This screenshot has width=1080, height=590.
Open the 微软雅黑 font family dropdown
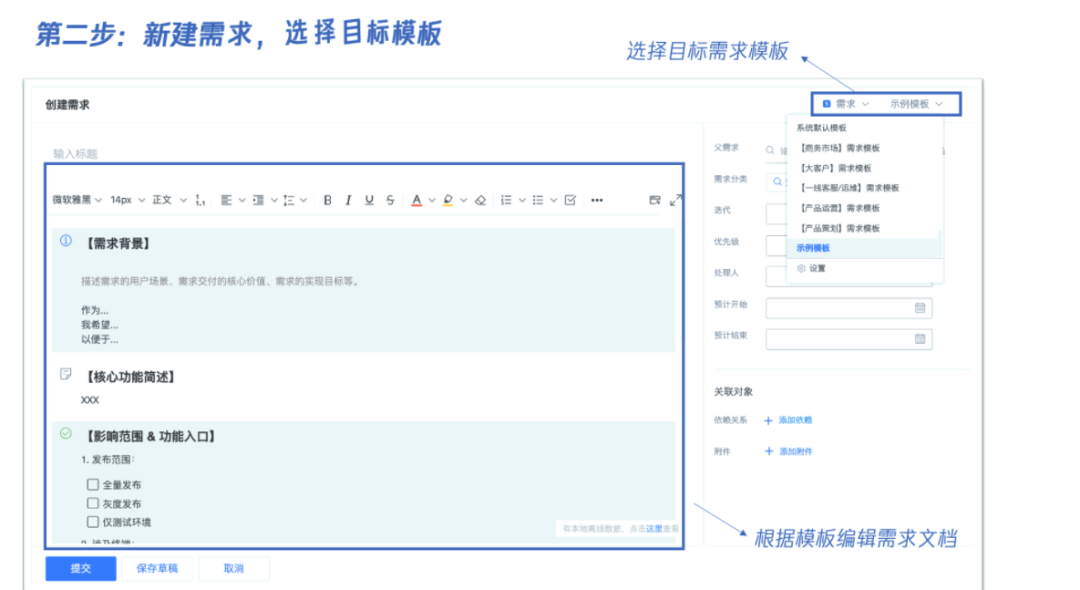point(72,200)
